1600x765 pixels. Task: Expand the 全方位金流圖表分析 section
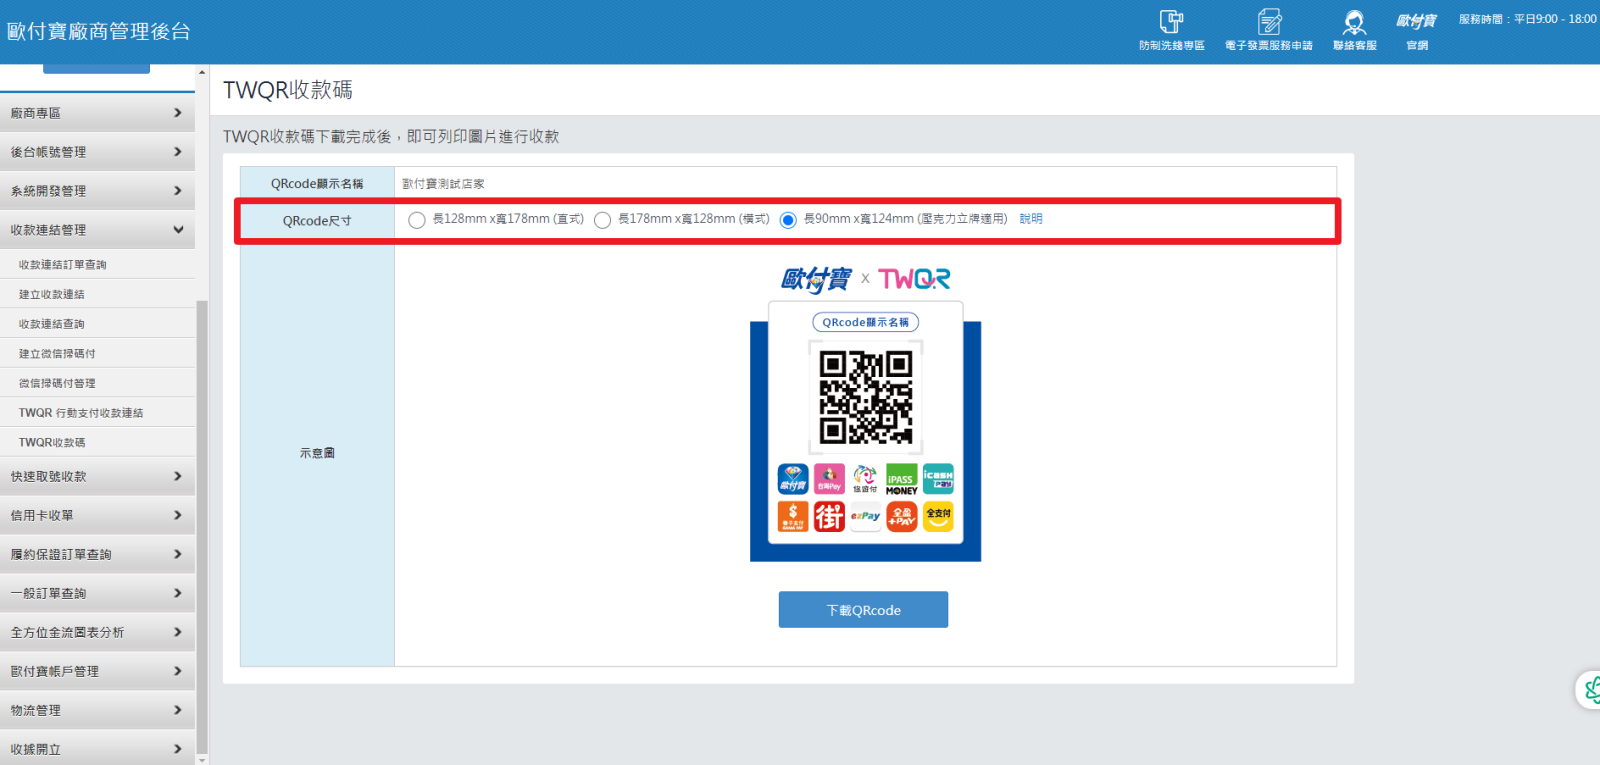coord(97,633)
